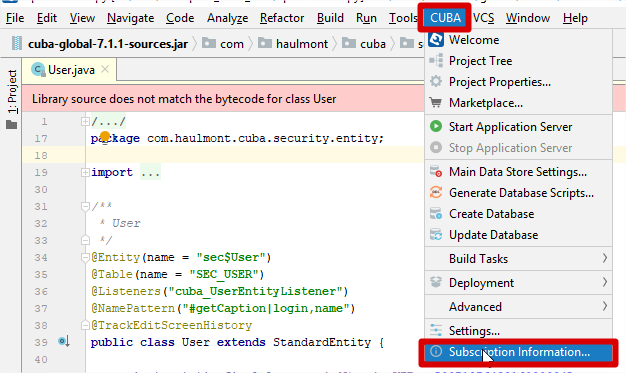Image resolution: width=626 pixels, height=373 pixels.
Task: Click the Project Tree hierarchy icon
Action: 436,61
